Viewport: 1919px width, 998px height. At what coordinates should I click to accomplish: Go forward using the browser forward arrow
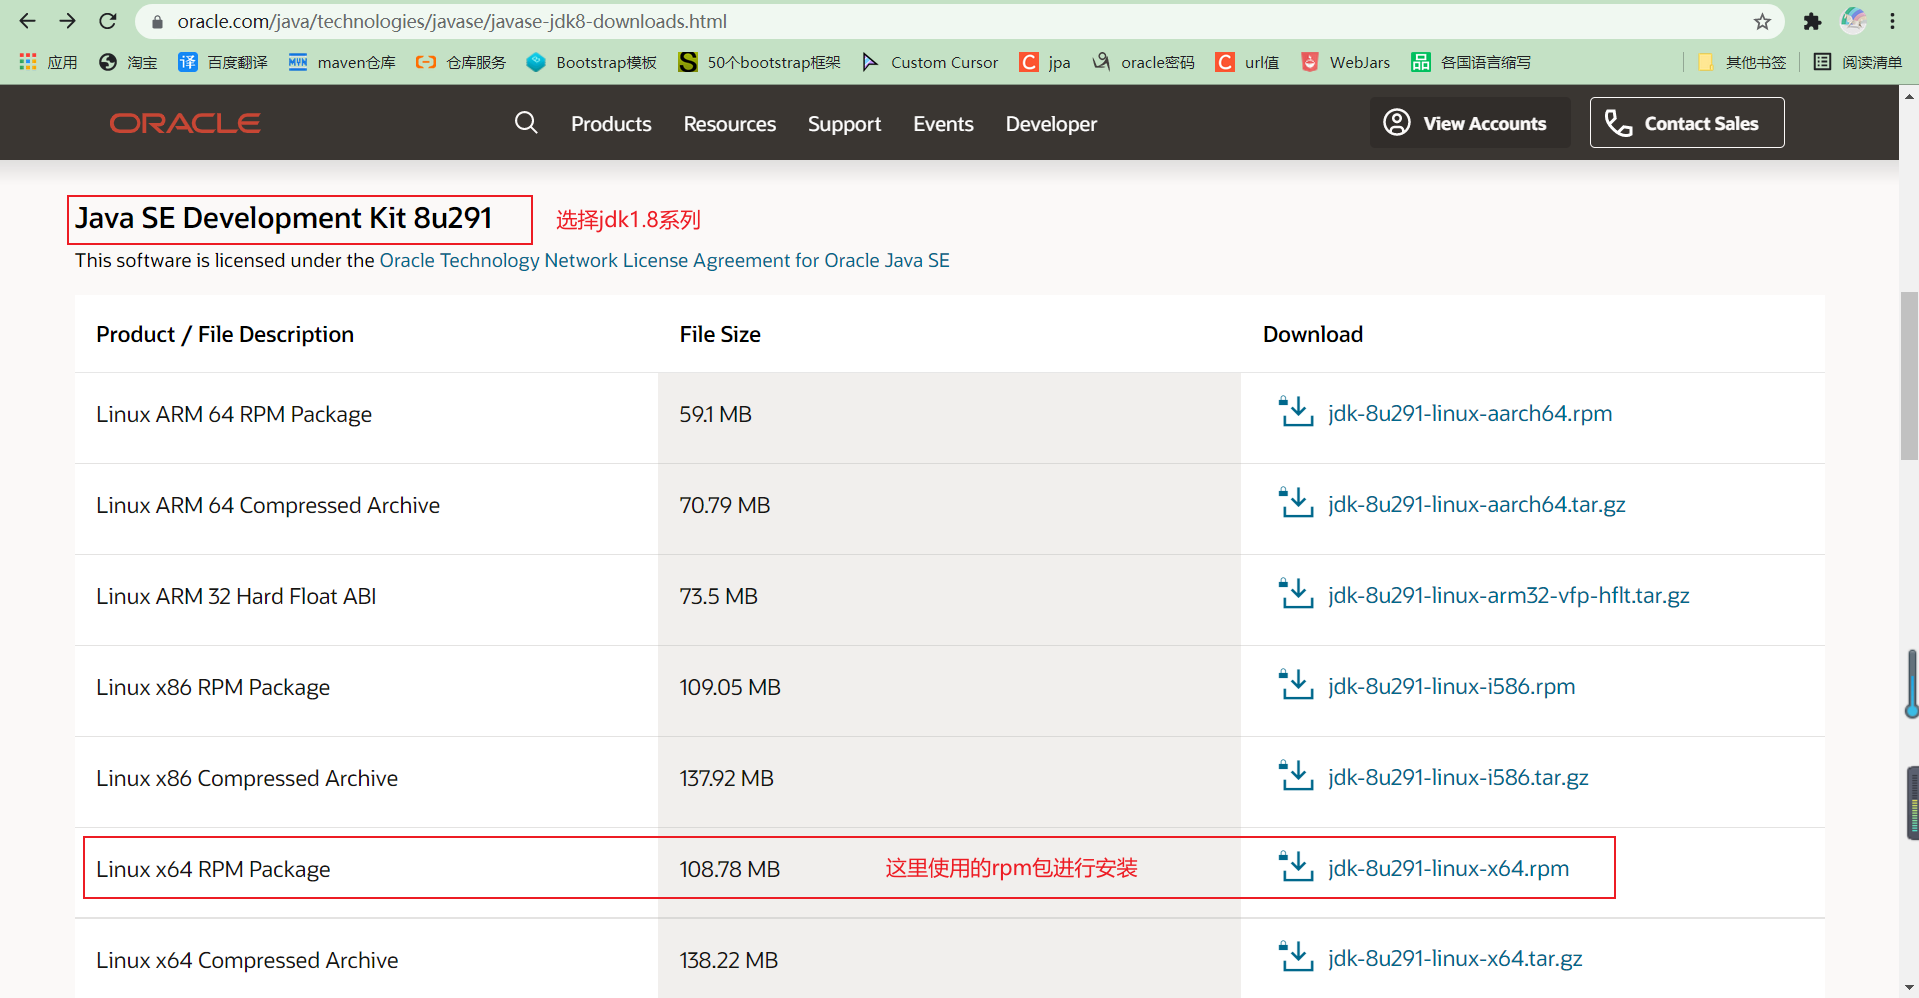67,21
